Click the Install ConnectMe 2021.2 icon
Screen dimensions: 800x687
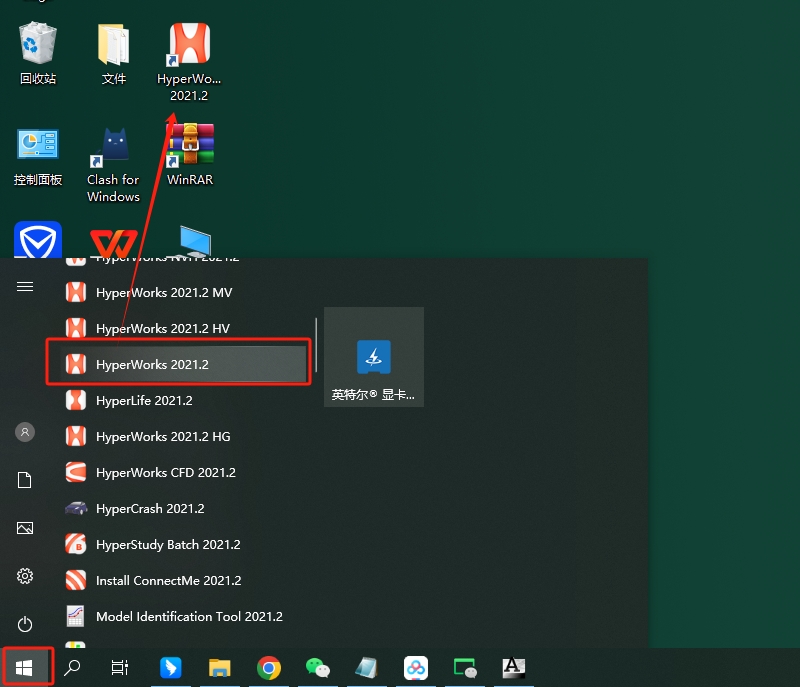pos(76,580)
